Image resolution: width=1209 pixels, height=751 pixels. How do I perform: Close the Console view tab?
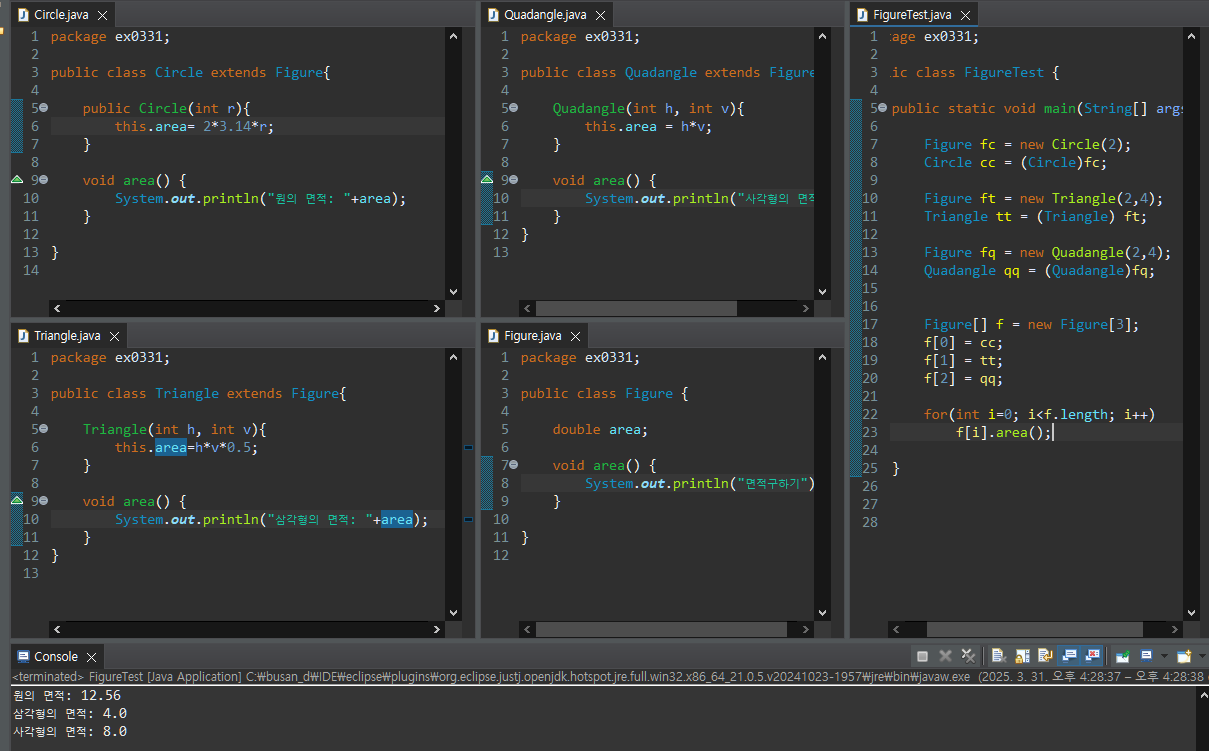point(91,657)
